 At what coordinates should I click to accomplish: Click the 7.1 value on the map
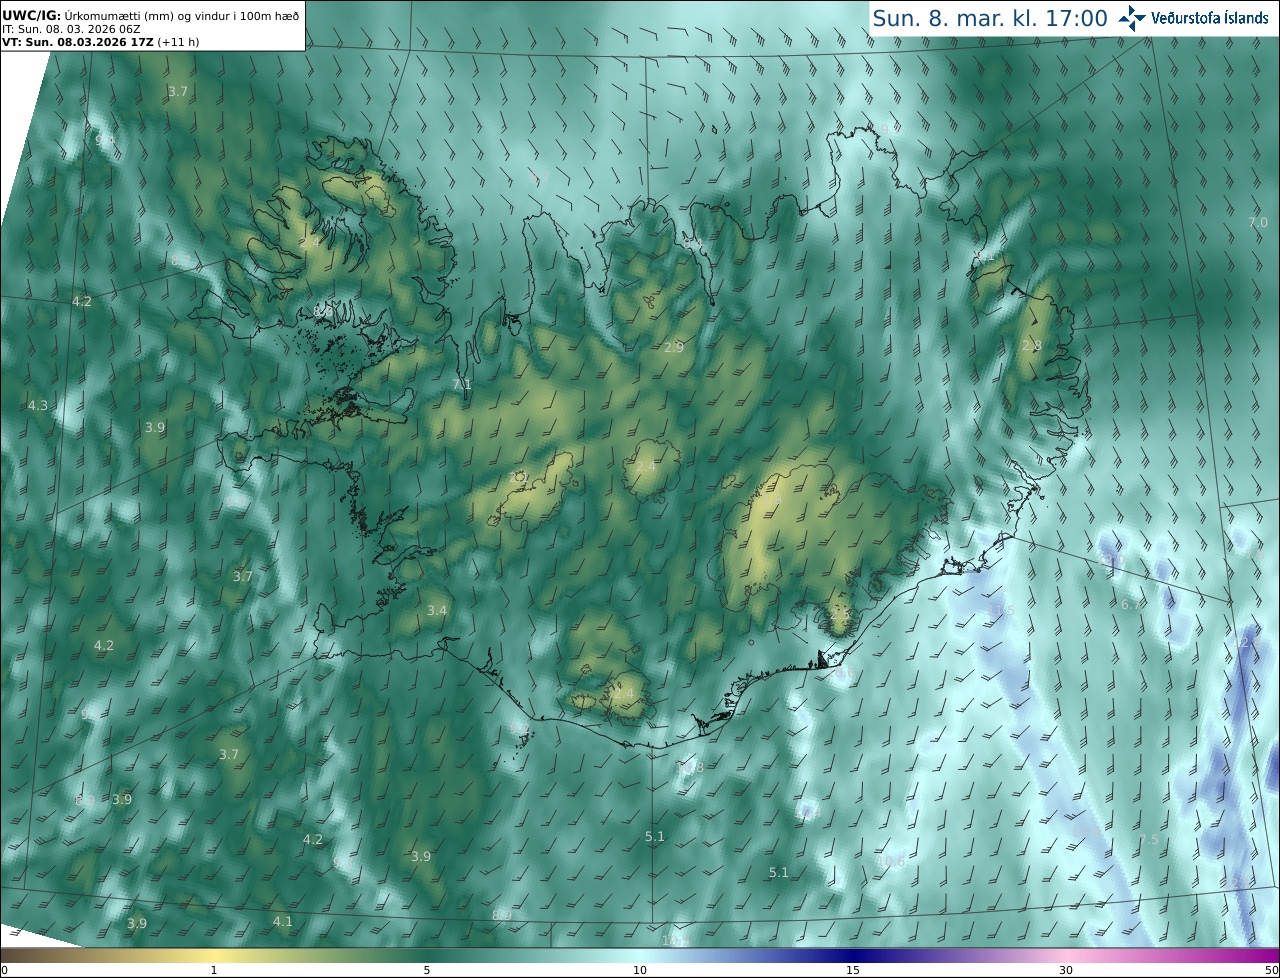[462, 384]
